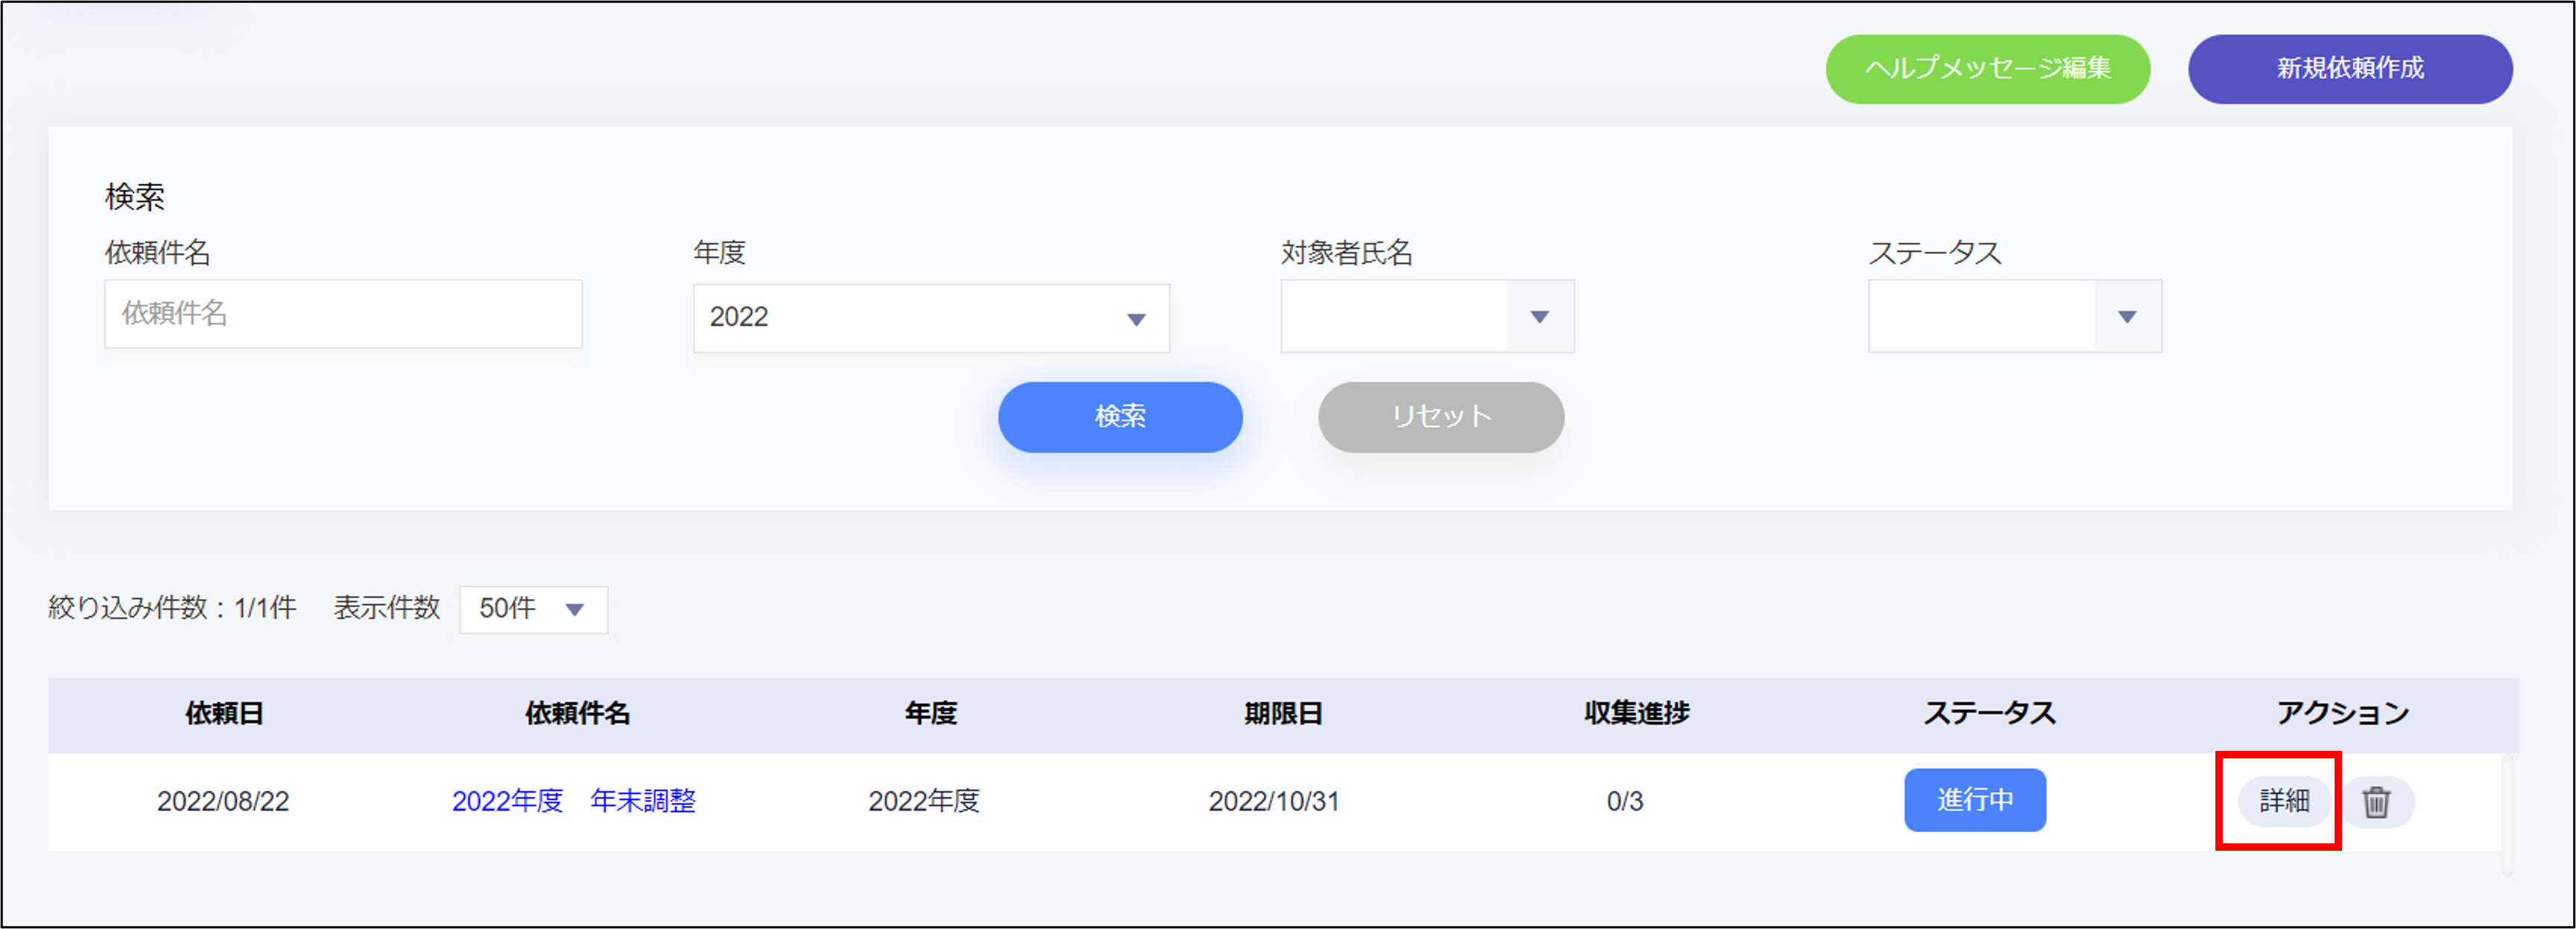Click the 依頼件名 column header
Screen dimensions: 2576x929
(x=577, y=714)
